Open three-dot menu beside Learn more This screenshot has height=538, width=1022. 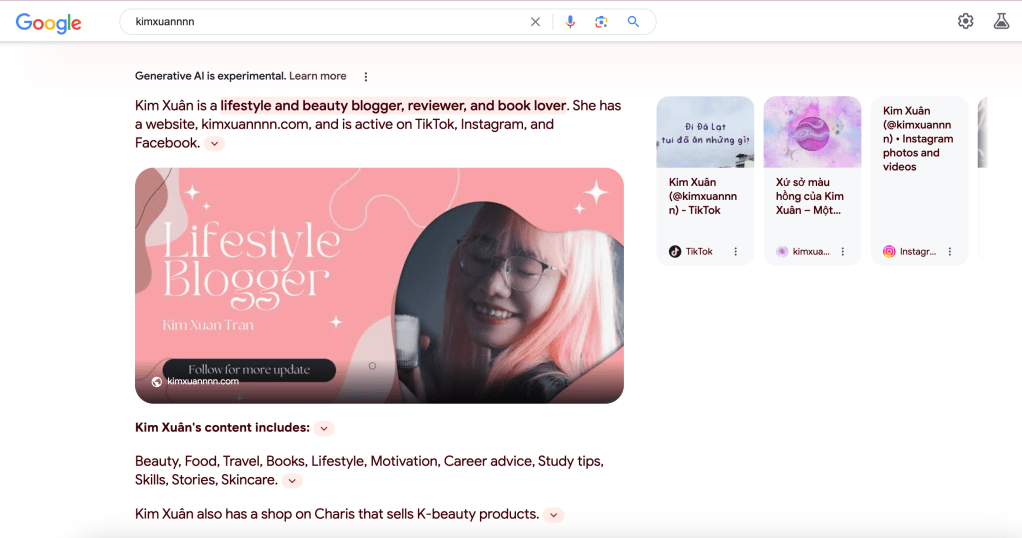(x=366, y=77)
